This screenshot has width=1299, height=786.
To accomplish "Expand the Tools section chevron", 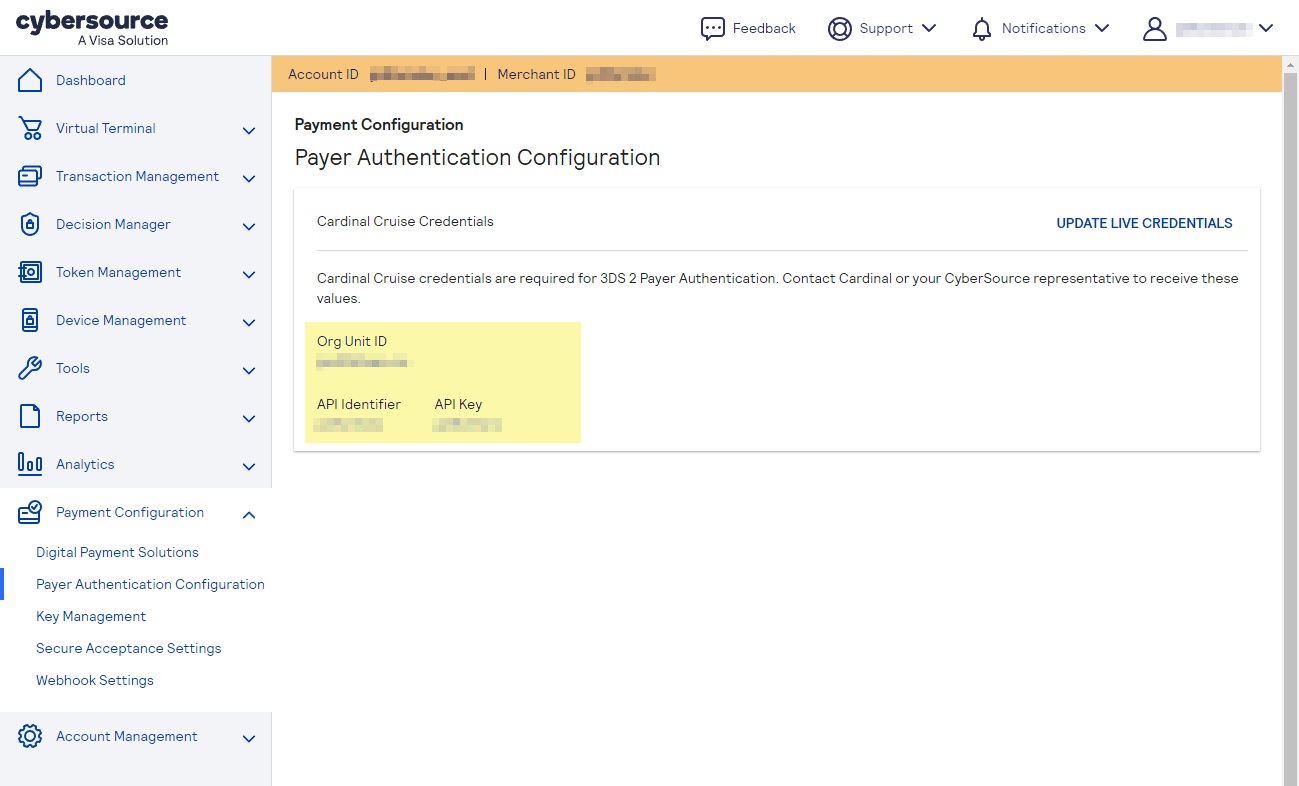I will coord(249,370).
